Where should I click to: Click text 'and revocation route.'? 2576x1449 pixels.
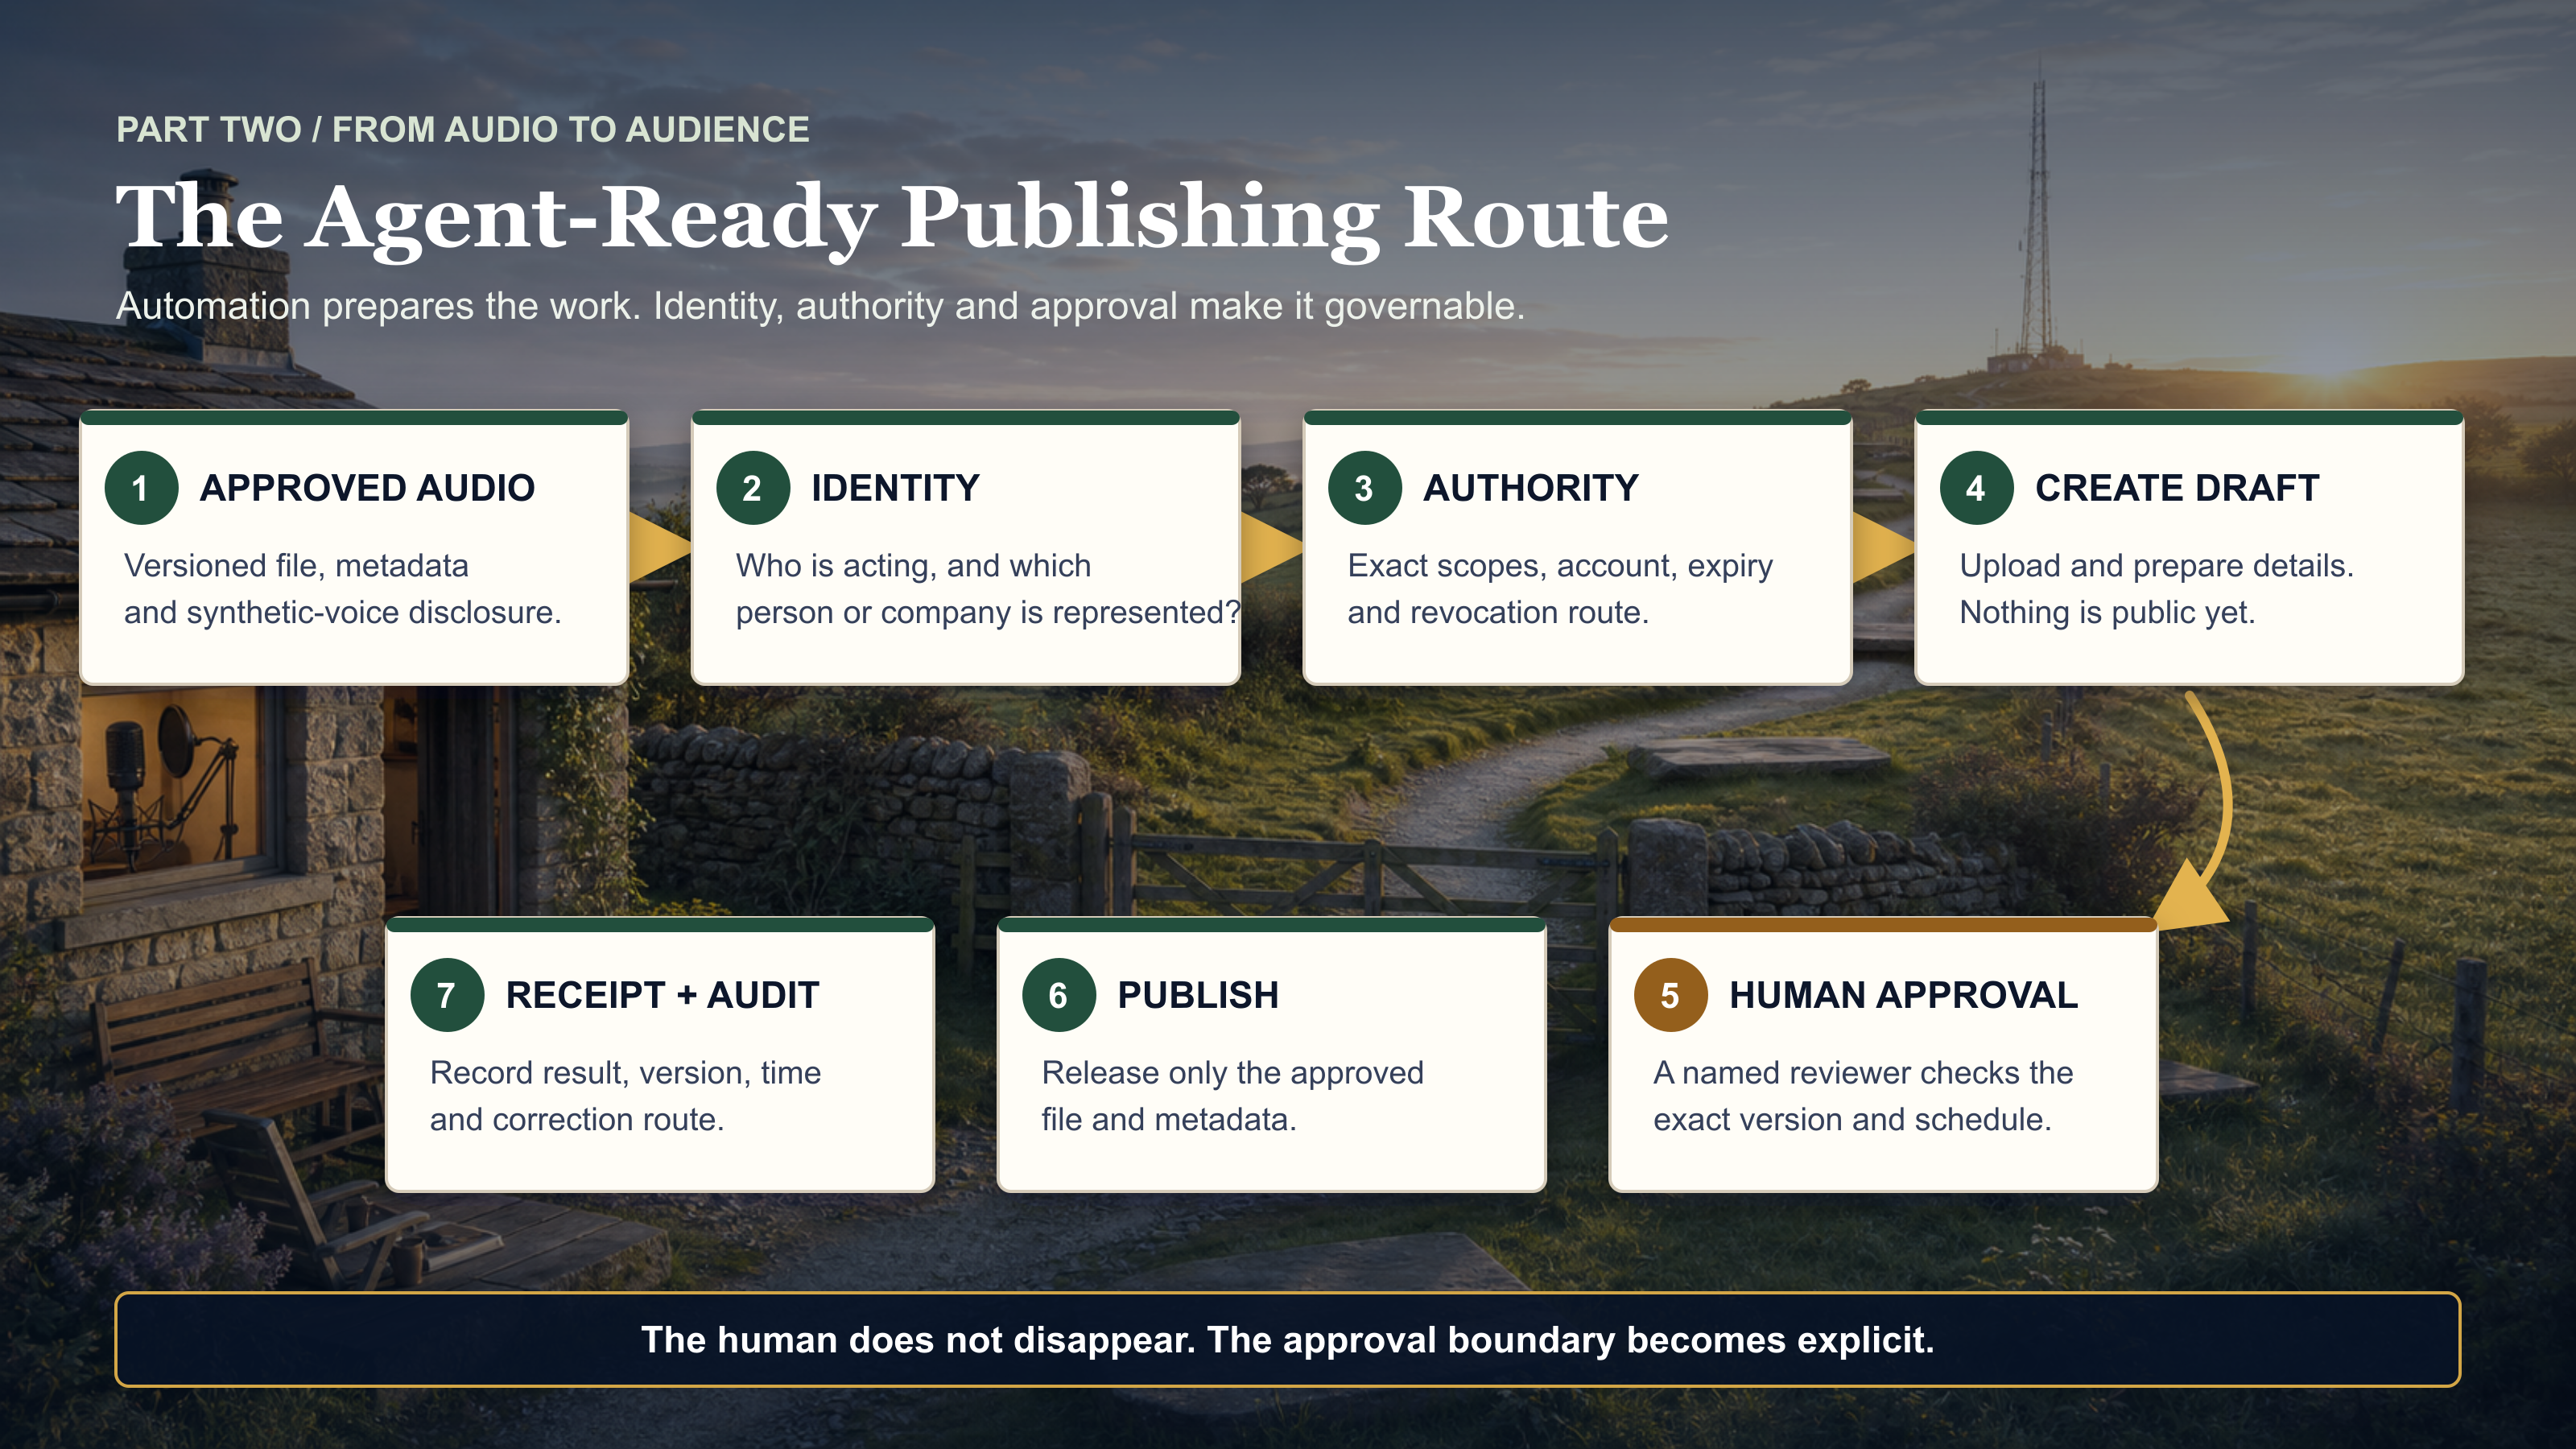pos(1498,612)
